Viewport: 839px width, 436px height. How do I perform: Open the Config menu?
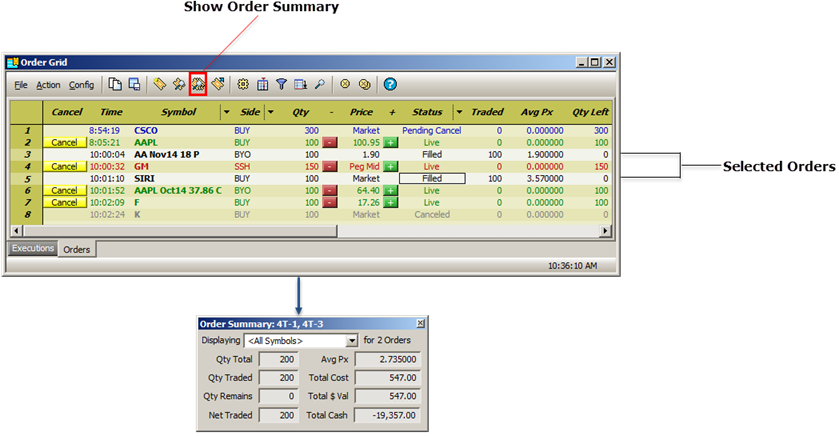[81, 85]
